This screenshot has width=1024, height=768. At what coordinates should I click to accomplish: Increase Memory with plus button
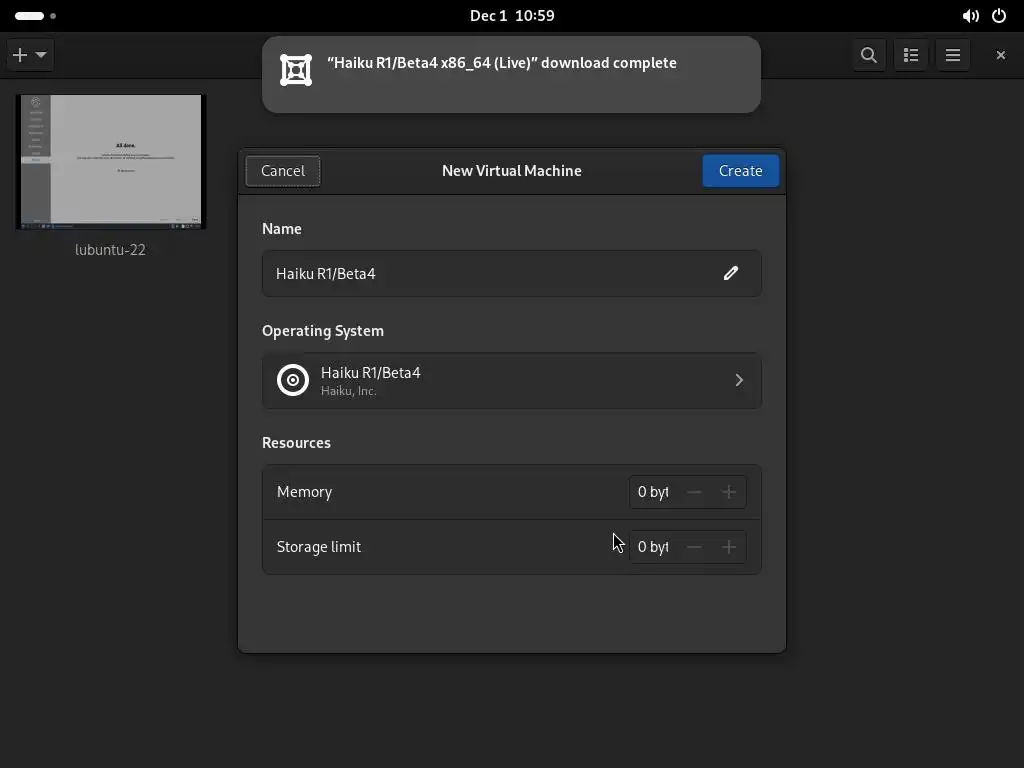[x=729, y=492]
